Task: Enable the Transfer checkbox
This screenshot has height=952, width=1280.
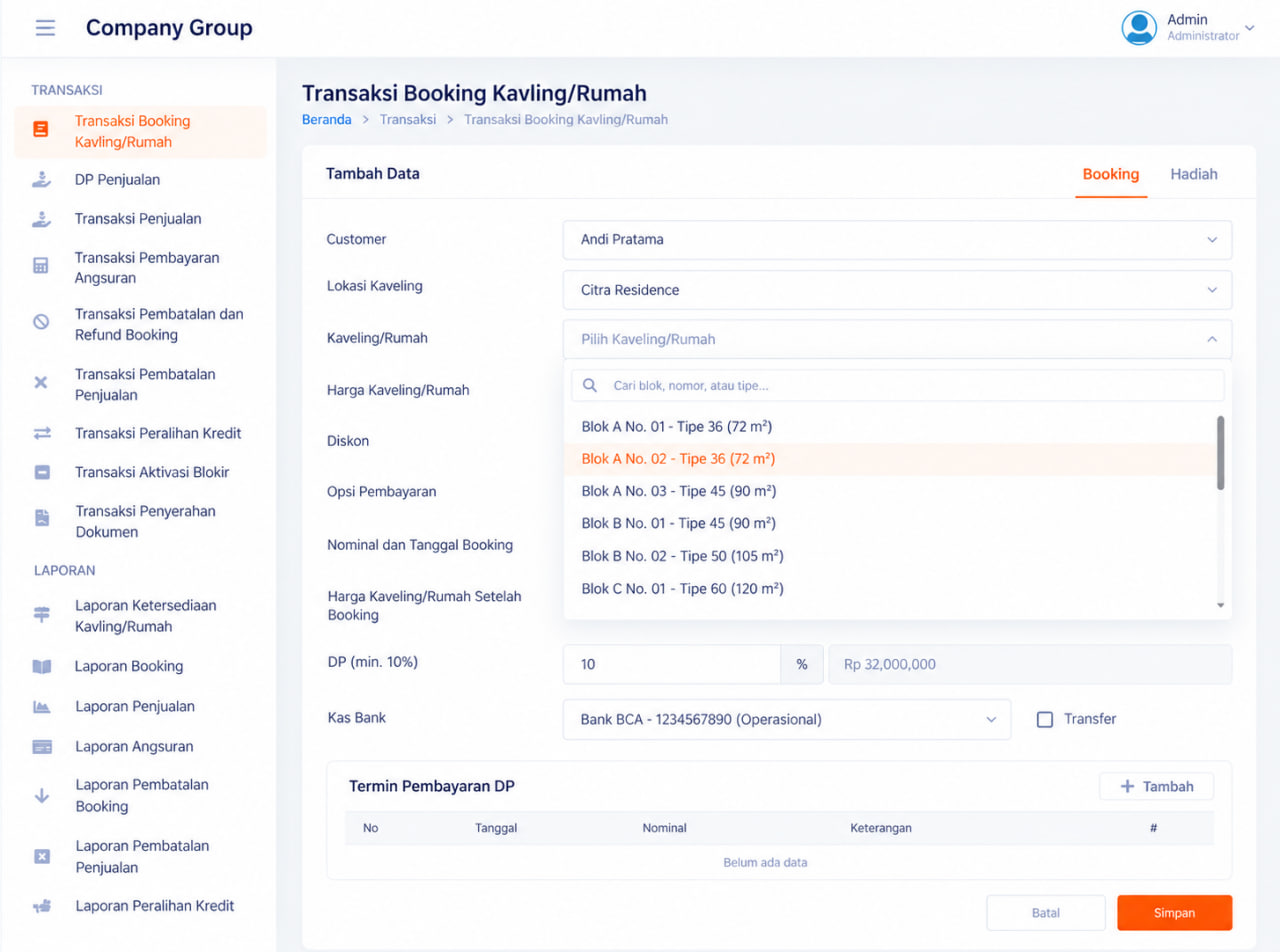Action: (1045, 719)
